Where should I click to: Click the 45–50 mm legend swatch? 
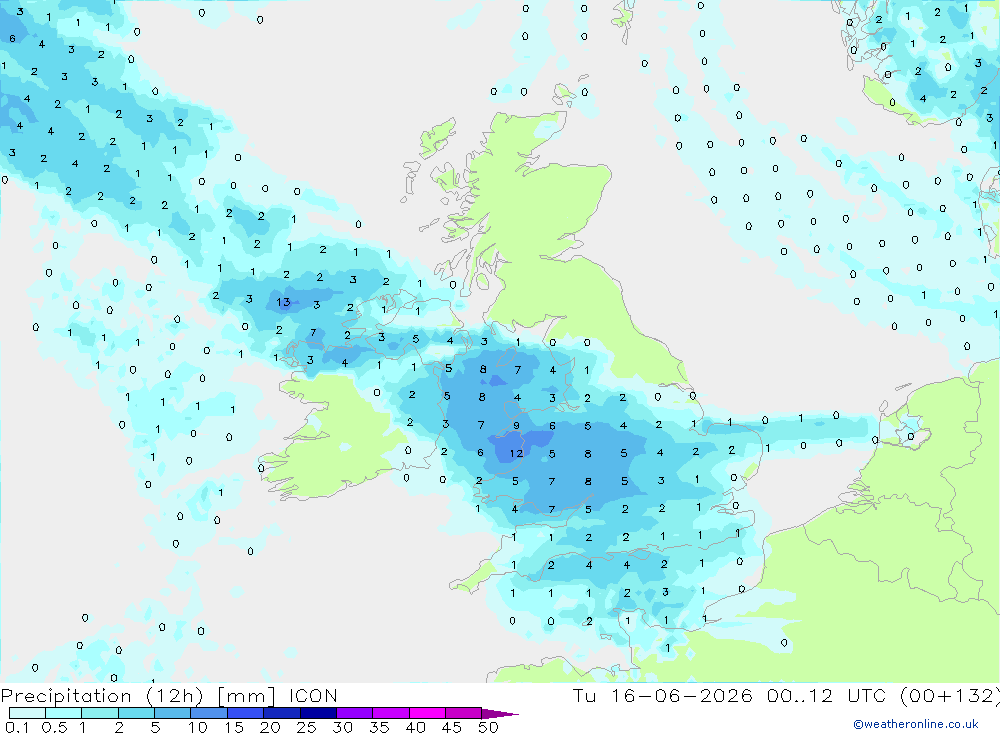click(463, 713)
